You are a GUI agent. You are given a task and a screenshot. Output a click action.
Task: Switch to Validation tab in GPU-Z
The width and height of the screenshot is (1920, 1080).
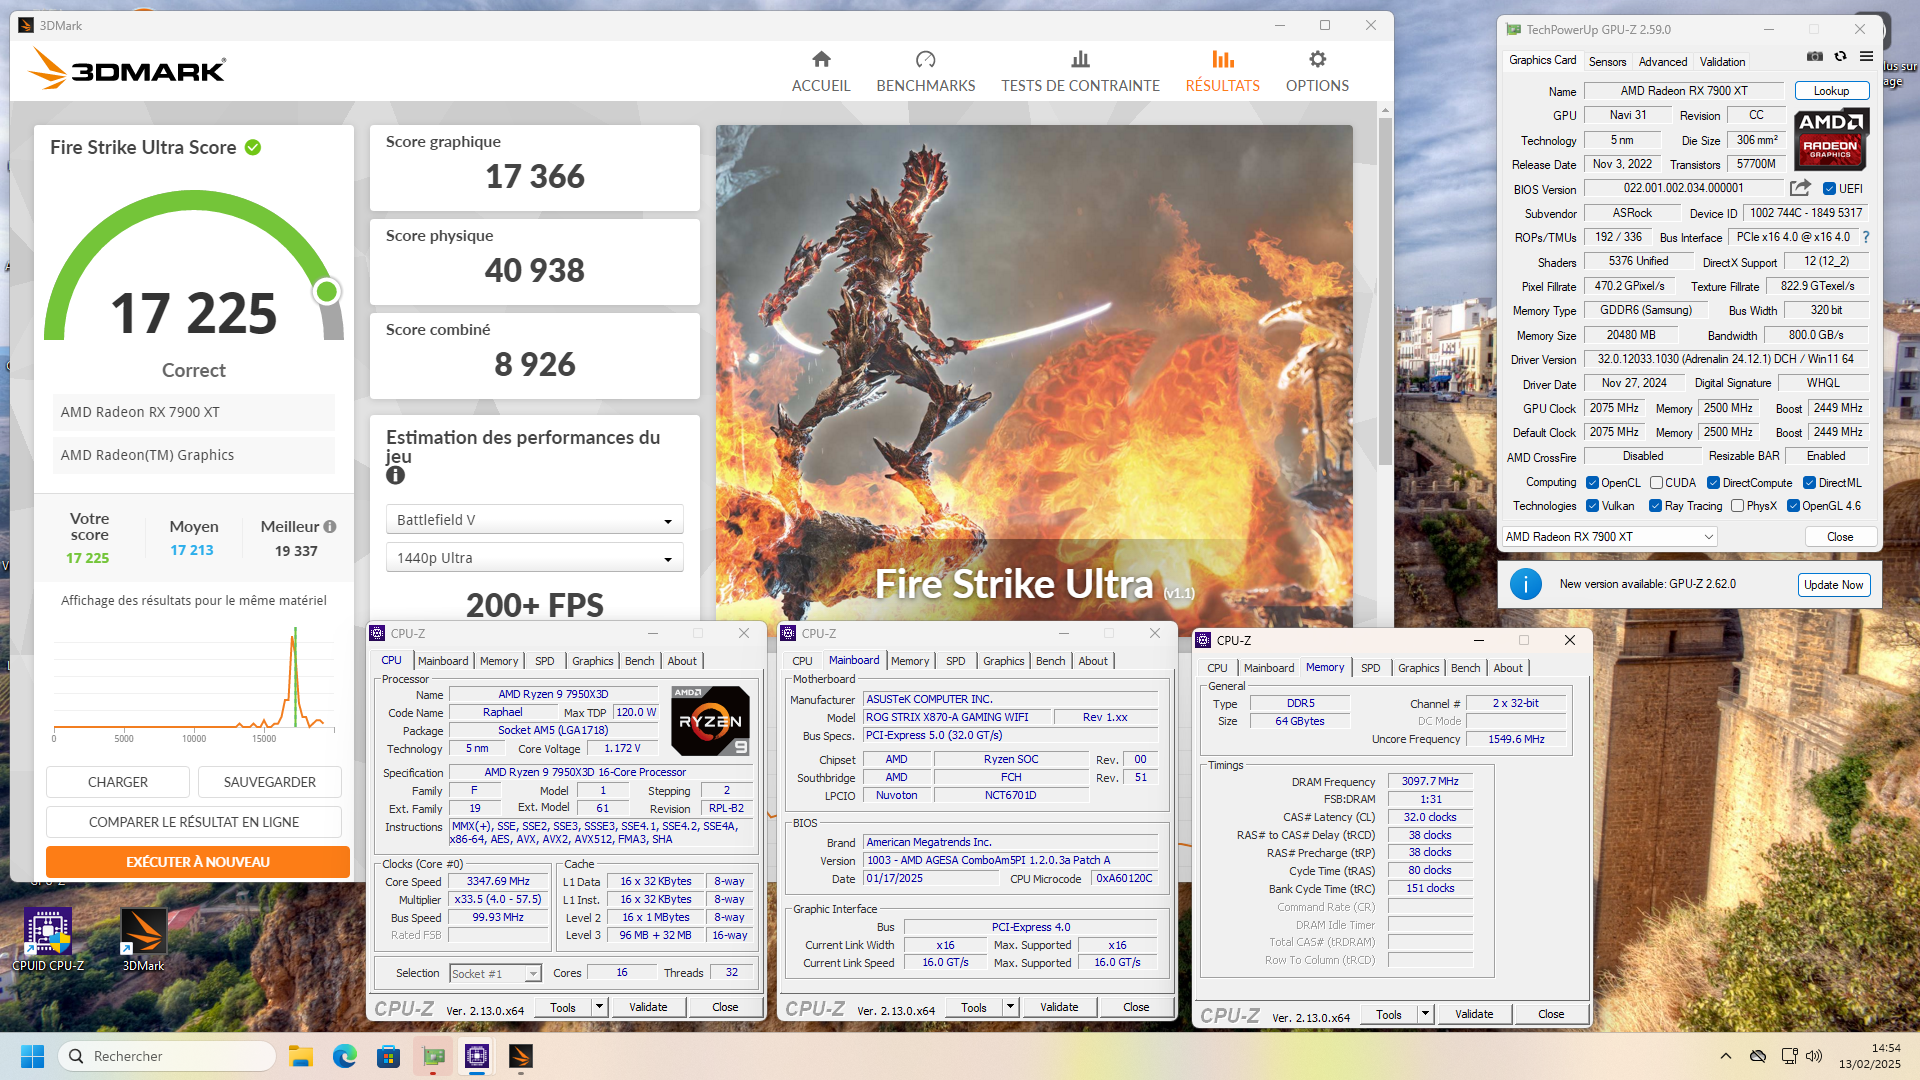[x=1722, y=62]
